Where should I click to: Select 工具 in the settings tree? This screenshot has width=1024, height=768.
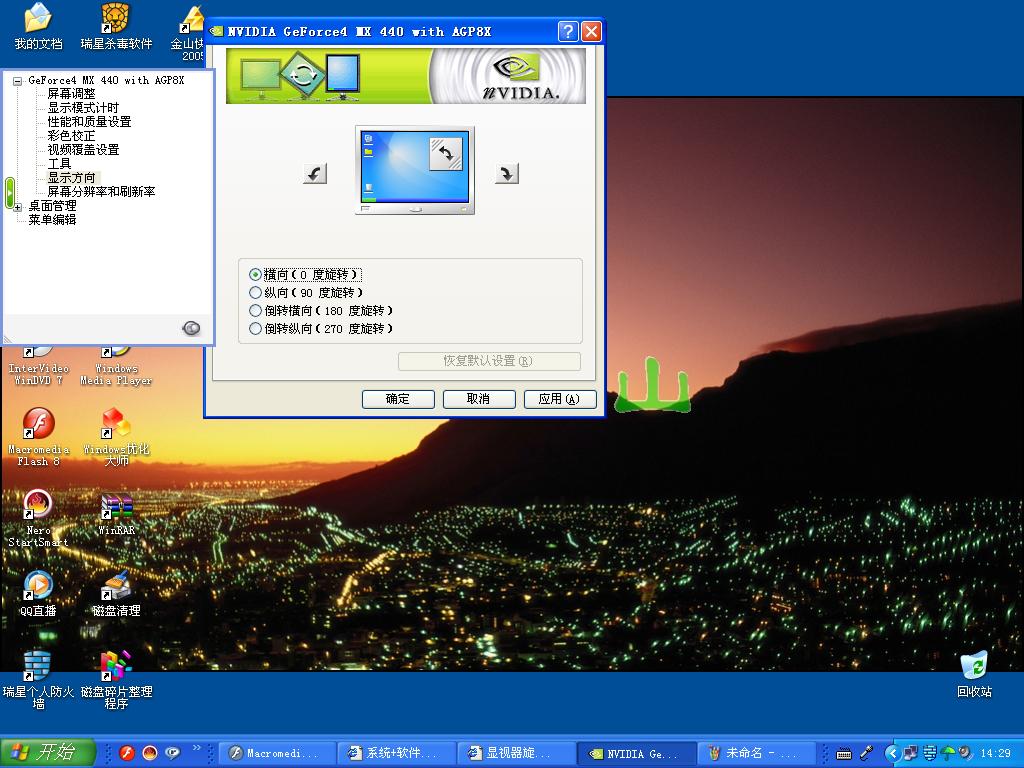[x=59, y=164]
